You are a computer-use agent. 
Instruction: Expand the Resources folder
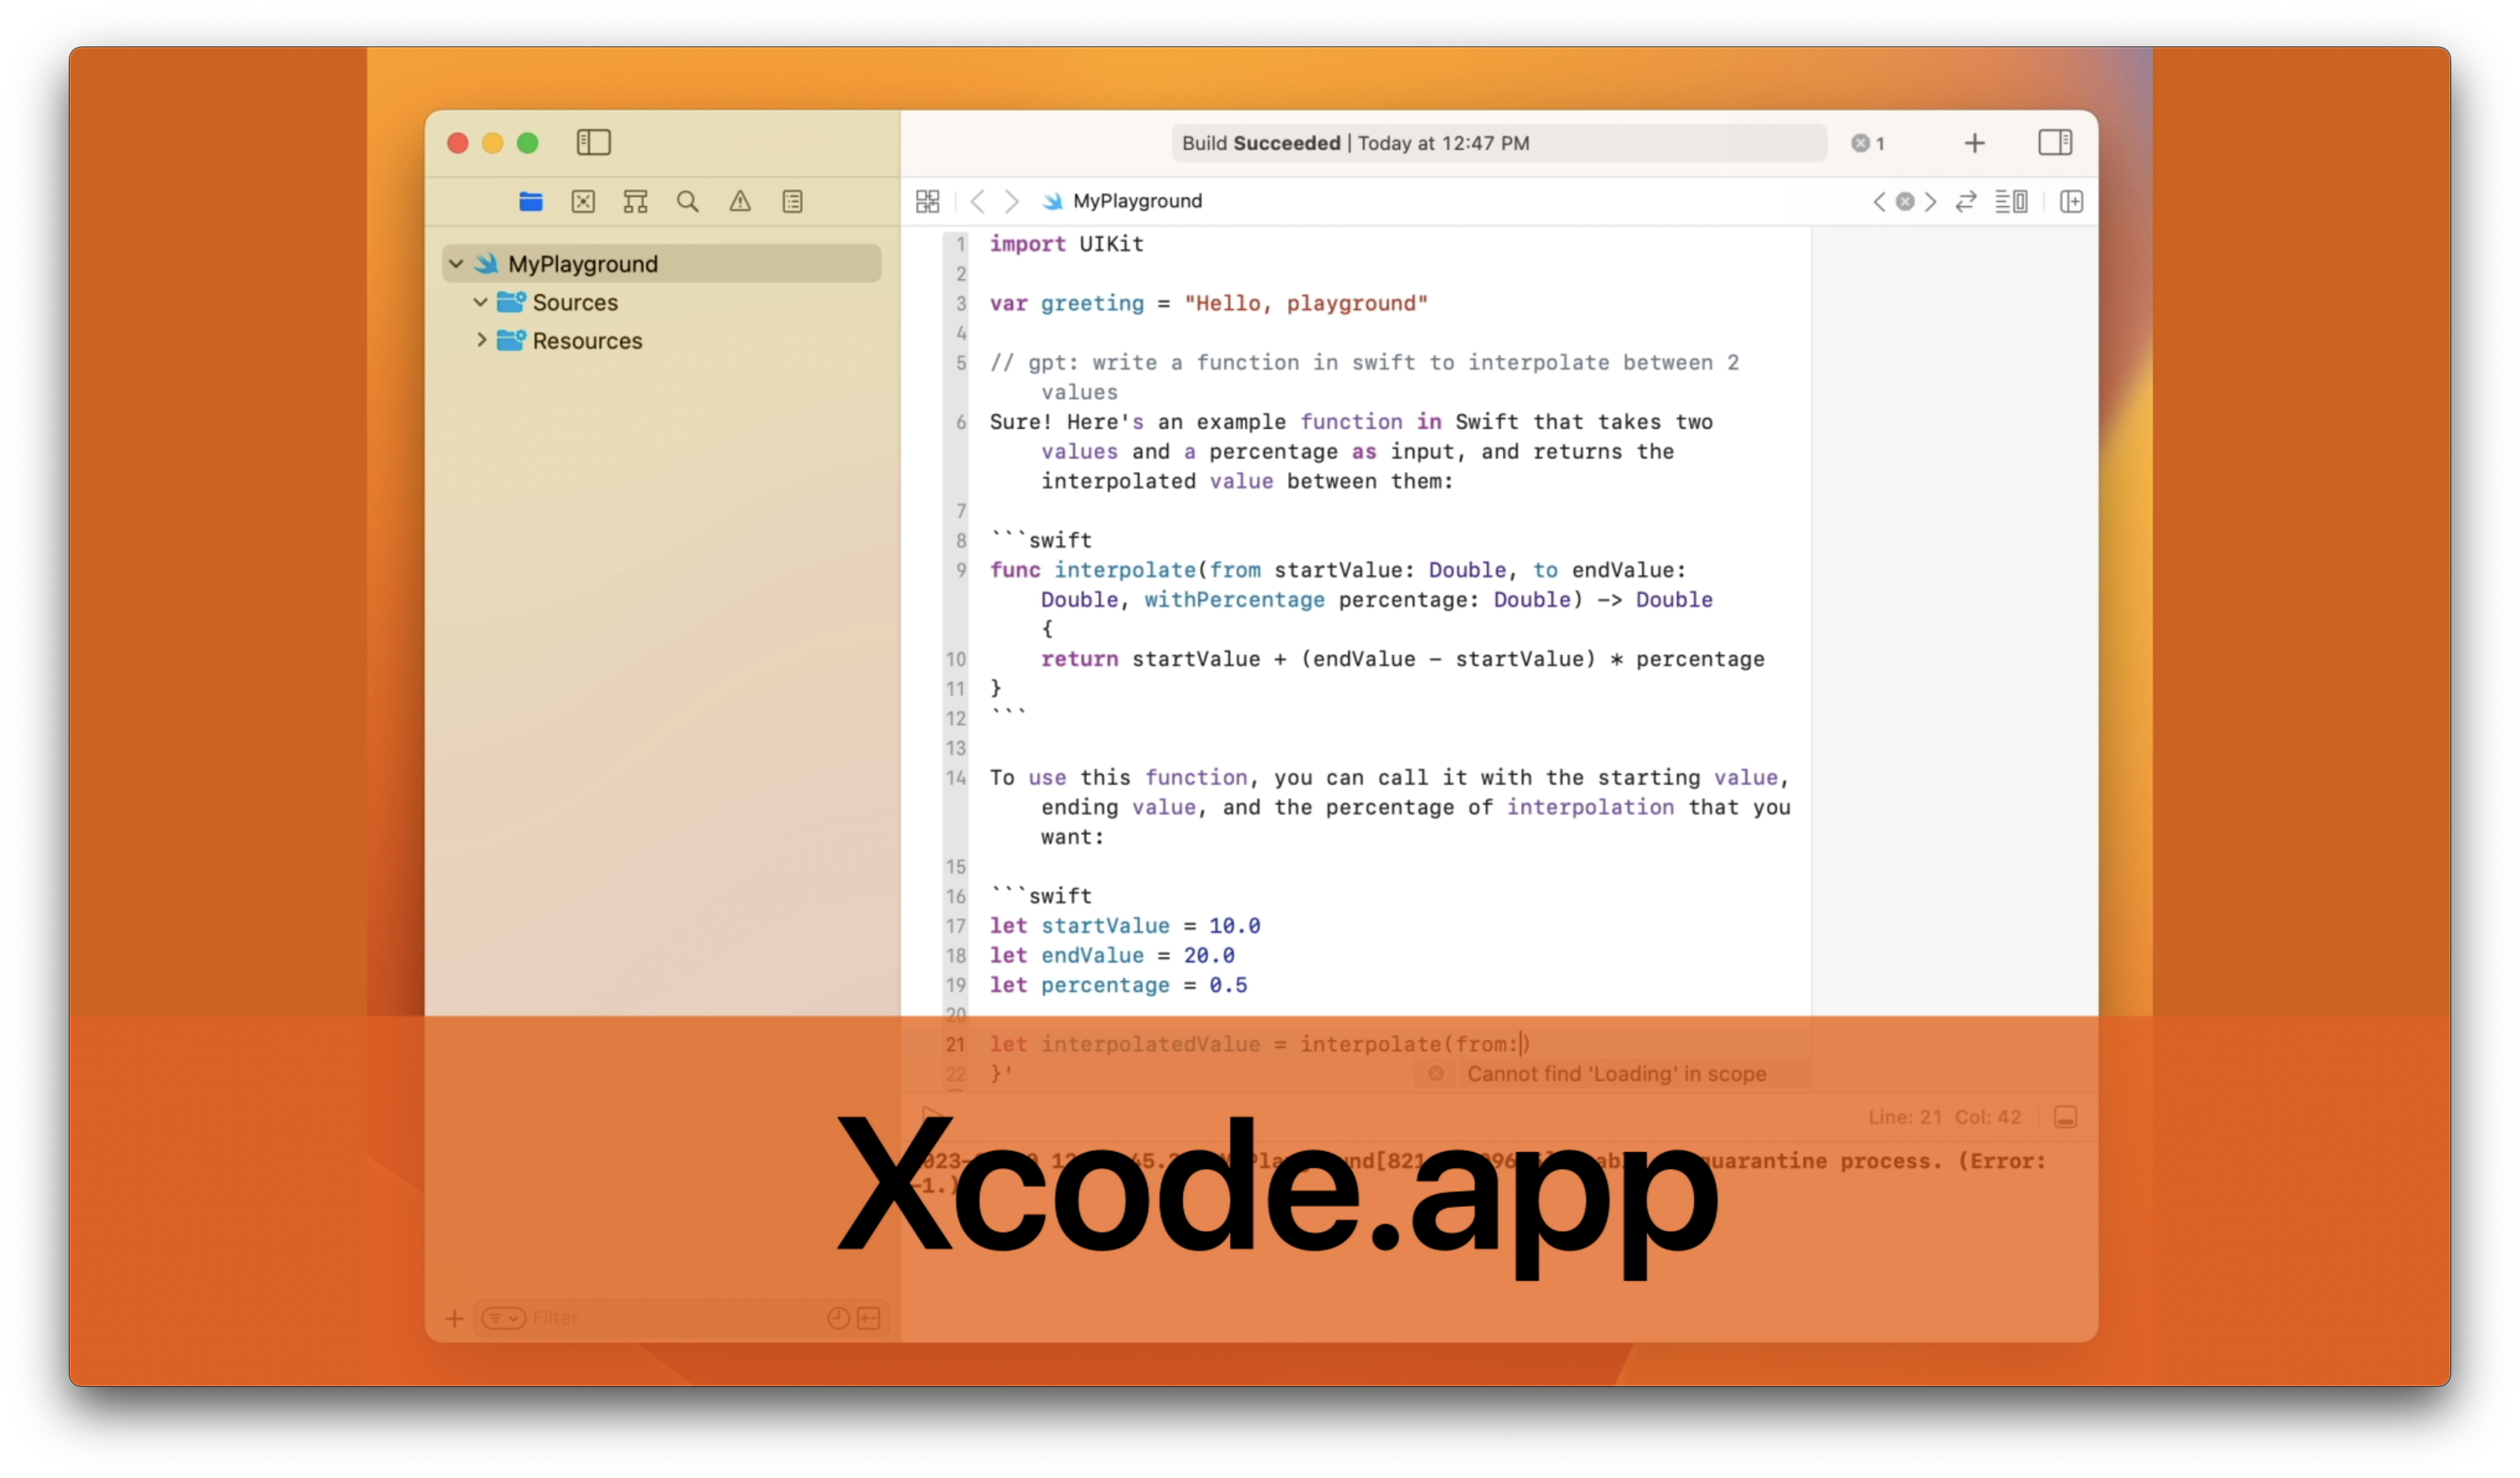click(x=481, y=340)
